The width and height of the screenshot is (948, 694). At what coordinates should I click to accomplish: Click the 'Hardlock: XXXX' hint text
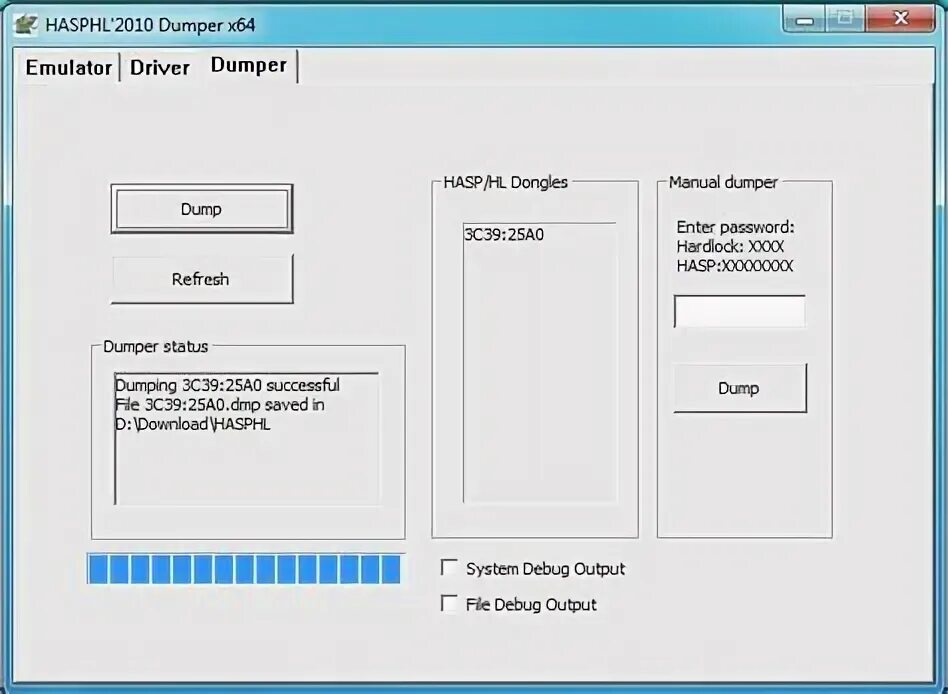pos(730,247)
